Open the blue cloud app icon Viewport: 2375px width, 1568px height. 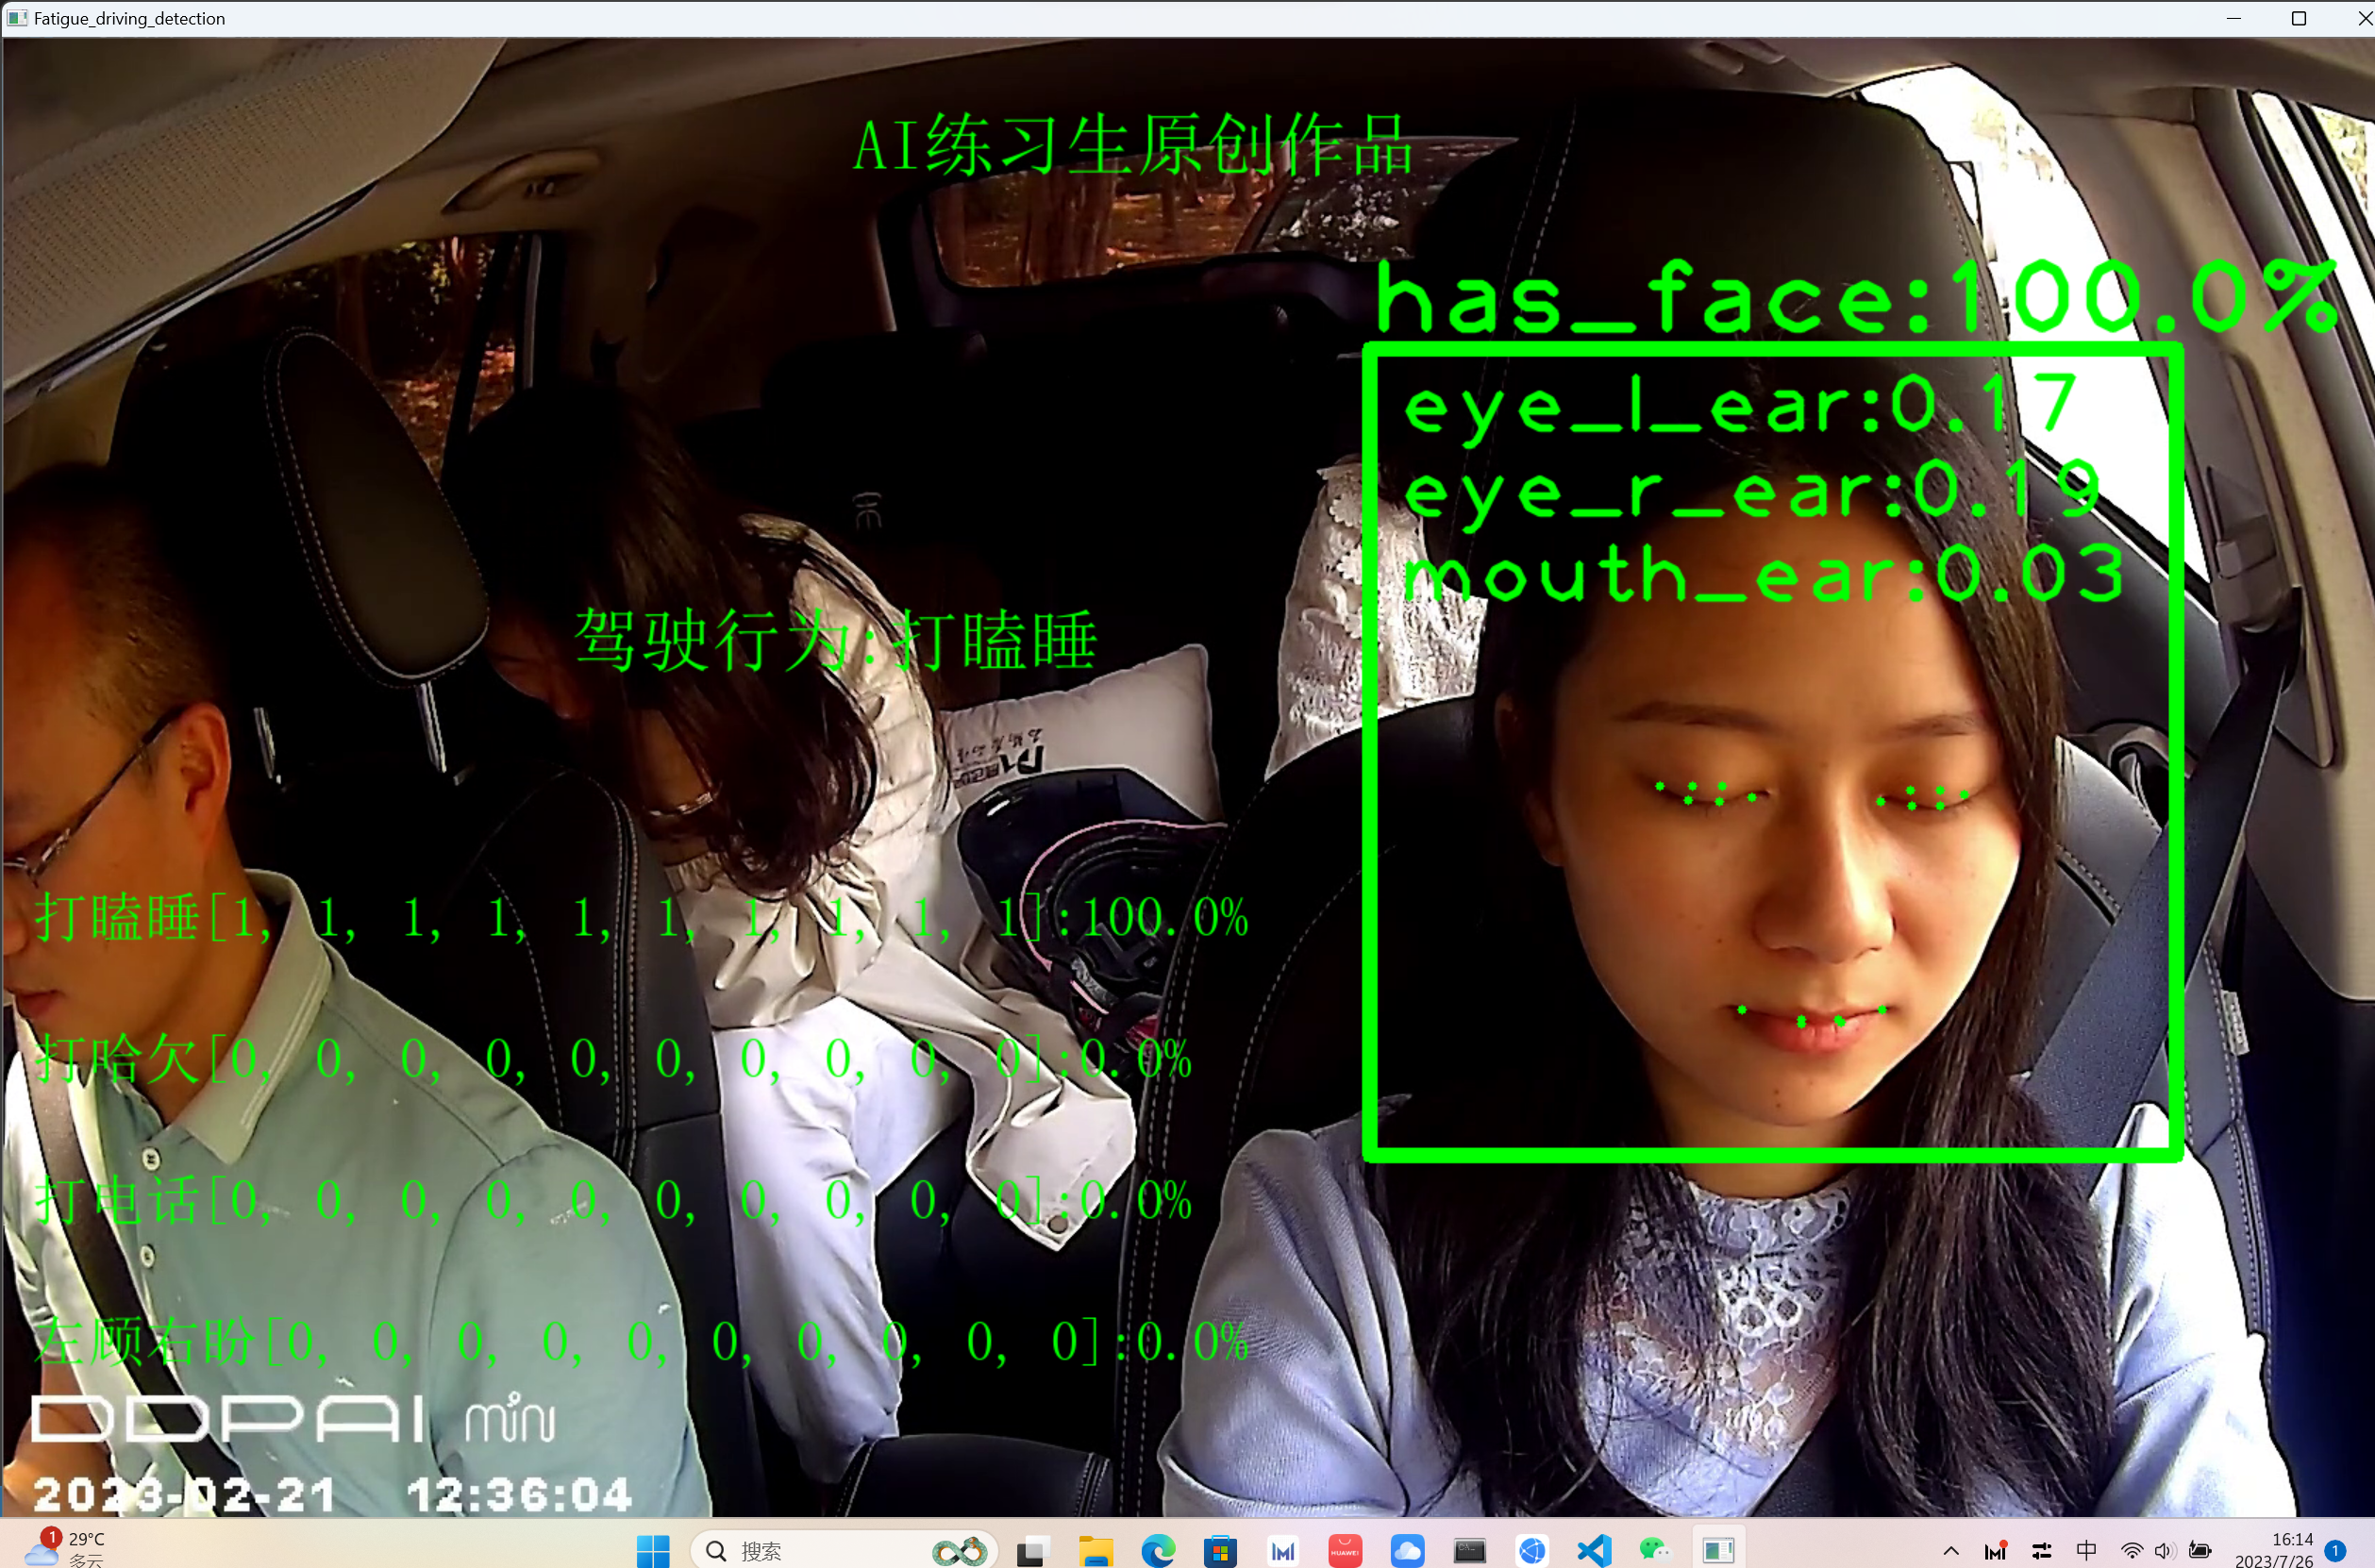click(1407, 1551)
